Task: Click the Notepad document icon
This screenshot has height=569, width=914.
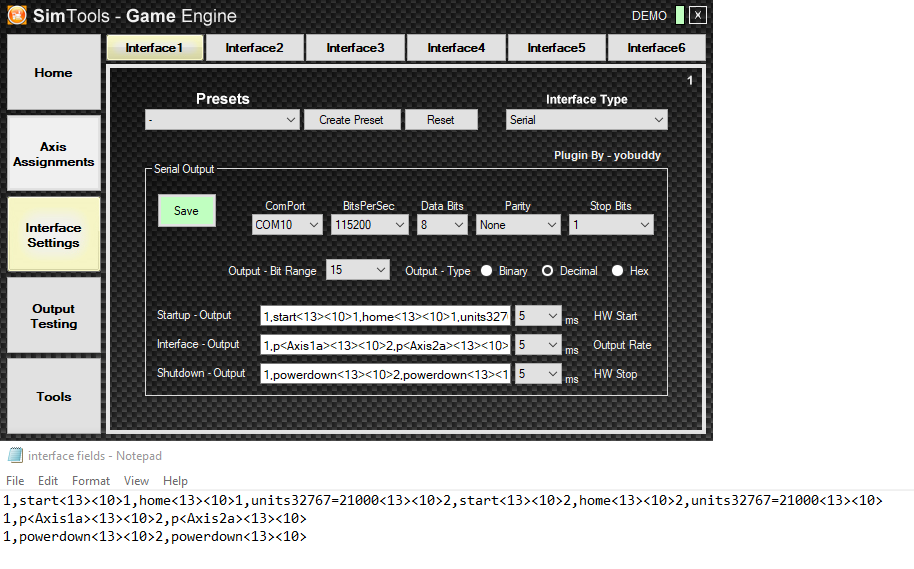Action: pyautogui.click(x=15, y=455)
